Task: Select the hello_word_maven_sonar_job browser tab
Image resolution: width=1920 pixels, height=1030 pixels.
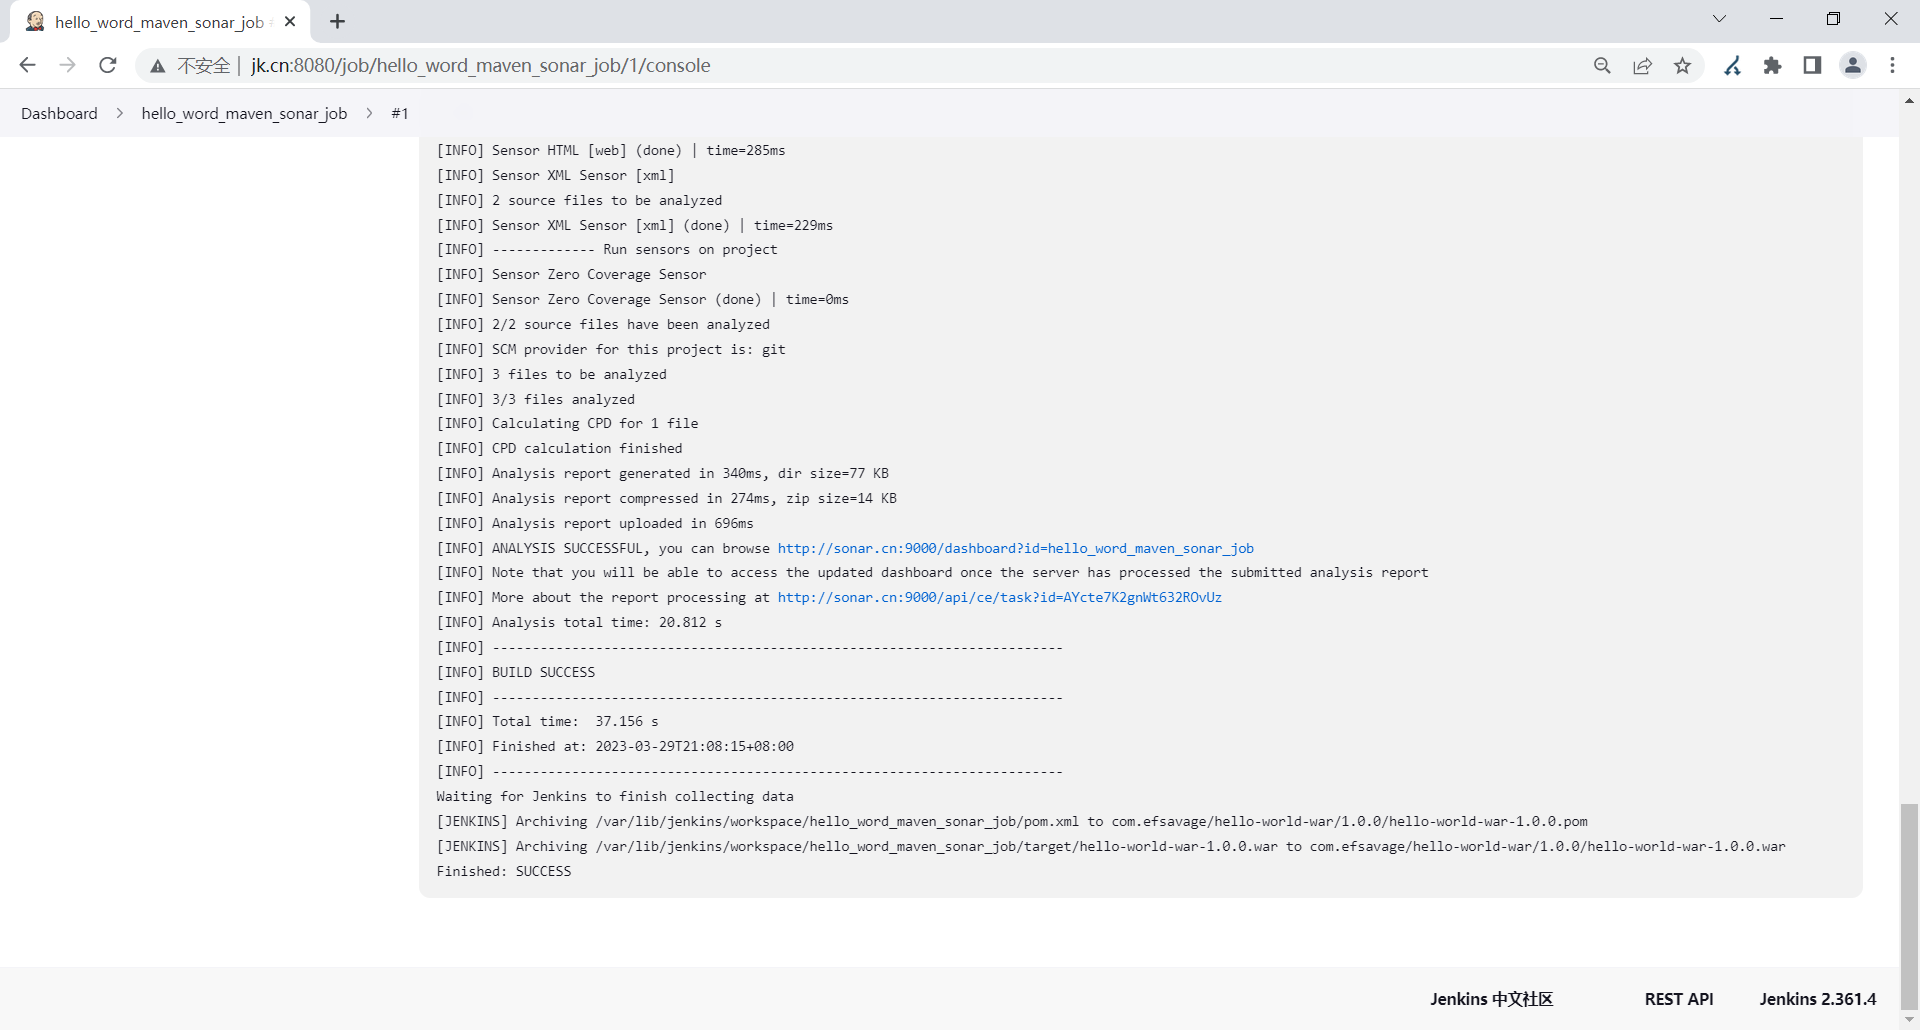Action: [x=160, y=22]
